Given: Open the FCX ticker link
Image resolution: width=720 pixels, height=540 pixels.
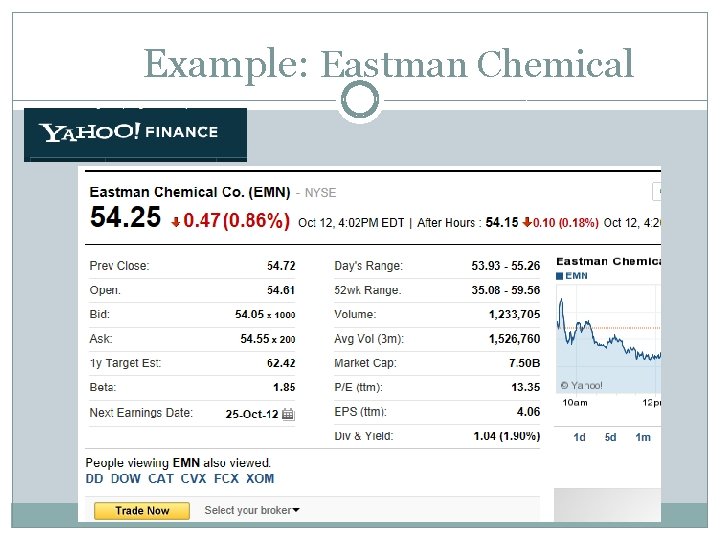Looking at the screenshot, I should (x=226, y=478).
